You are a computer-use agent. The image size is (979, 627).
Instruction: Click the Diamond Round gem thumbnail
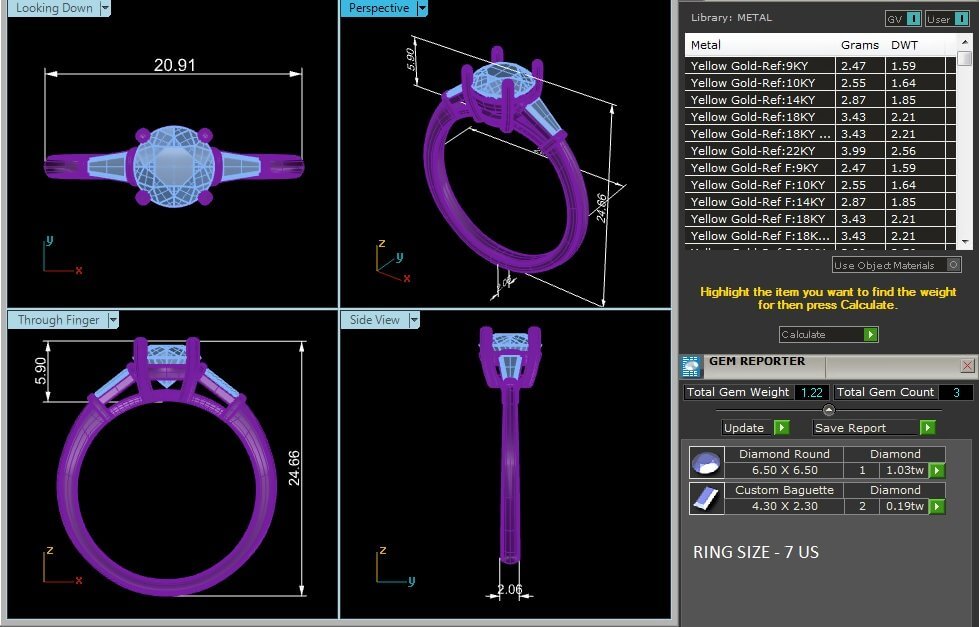[707, 463]
